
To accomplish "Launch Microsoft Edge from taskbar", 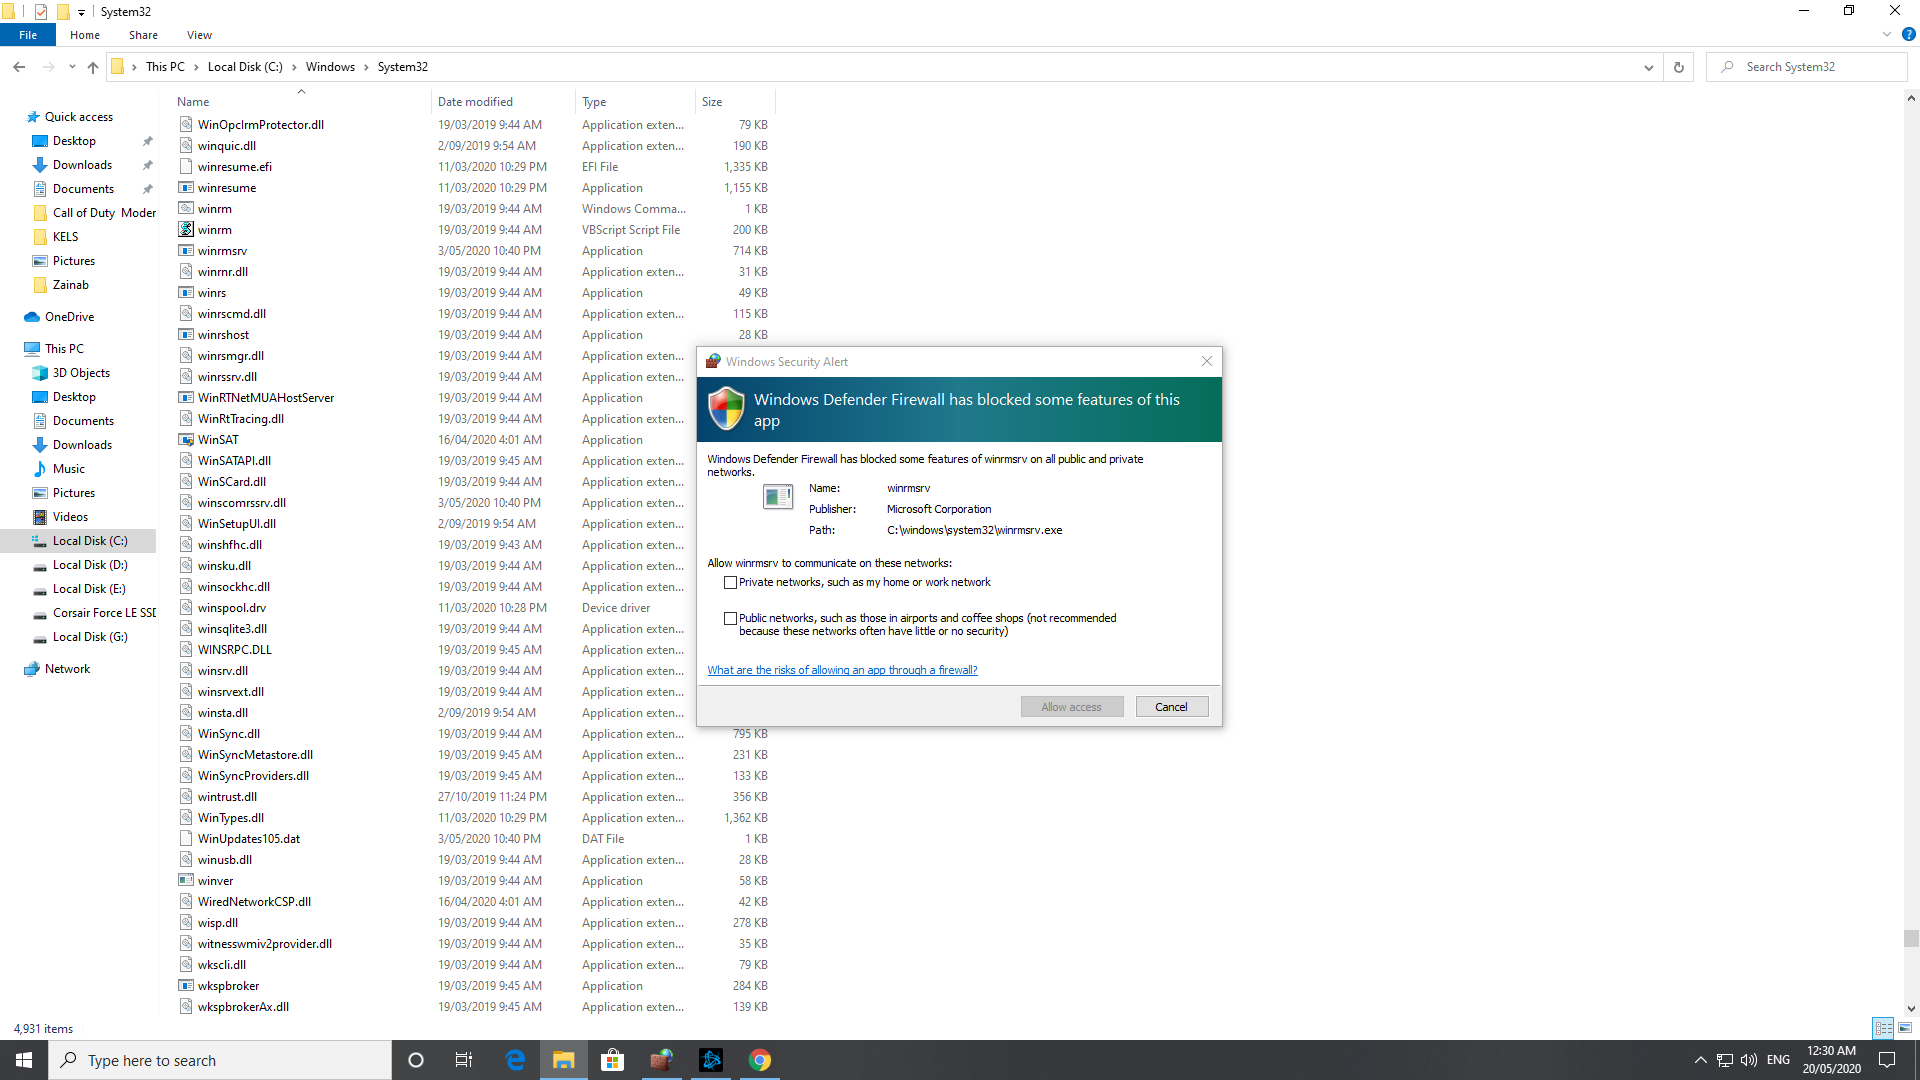I will [515, 1060].
